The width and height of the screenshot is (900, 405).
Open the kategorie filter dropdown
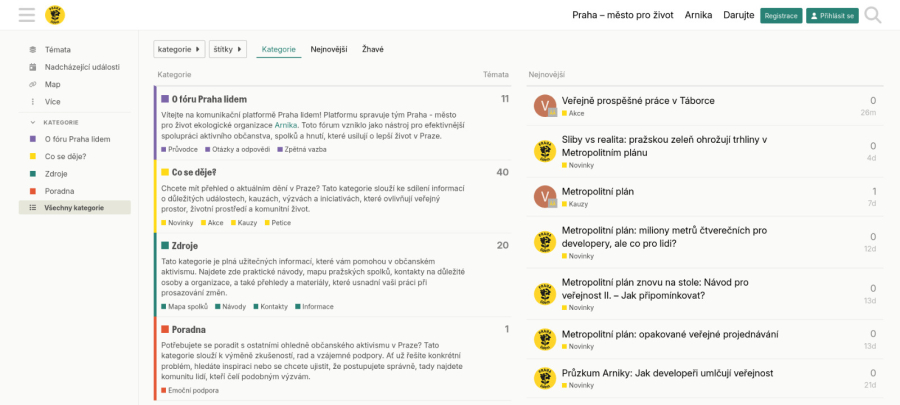pos(179,49)
